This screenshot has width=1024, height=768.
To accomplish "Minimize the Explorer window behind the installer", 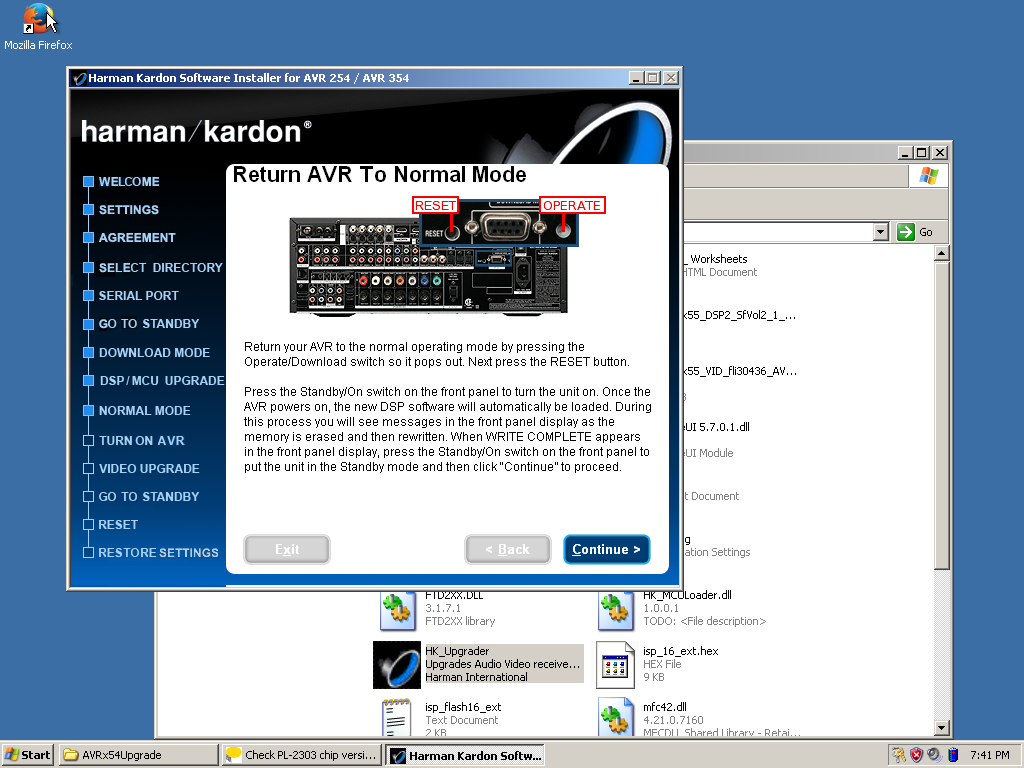I will 905,153.
